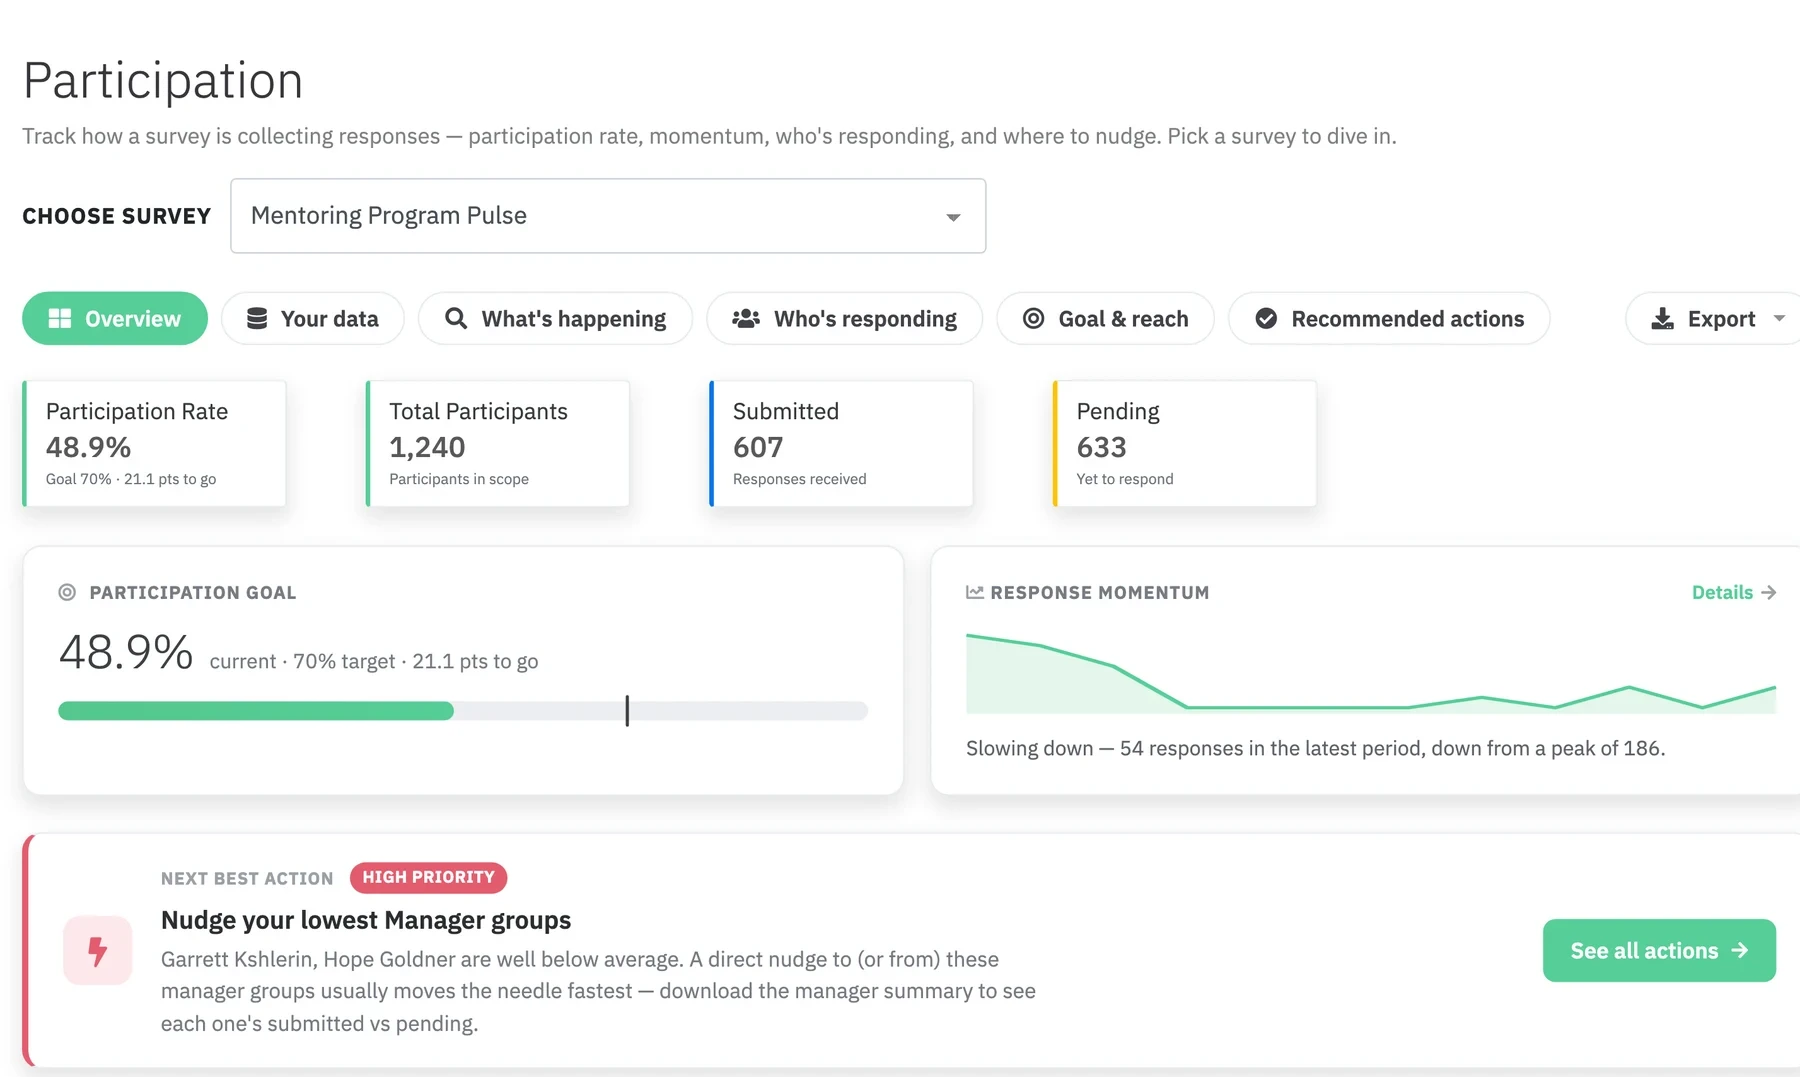Click the people icon in Who's responding
1800x1077 pixels.
(746, 318)
